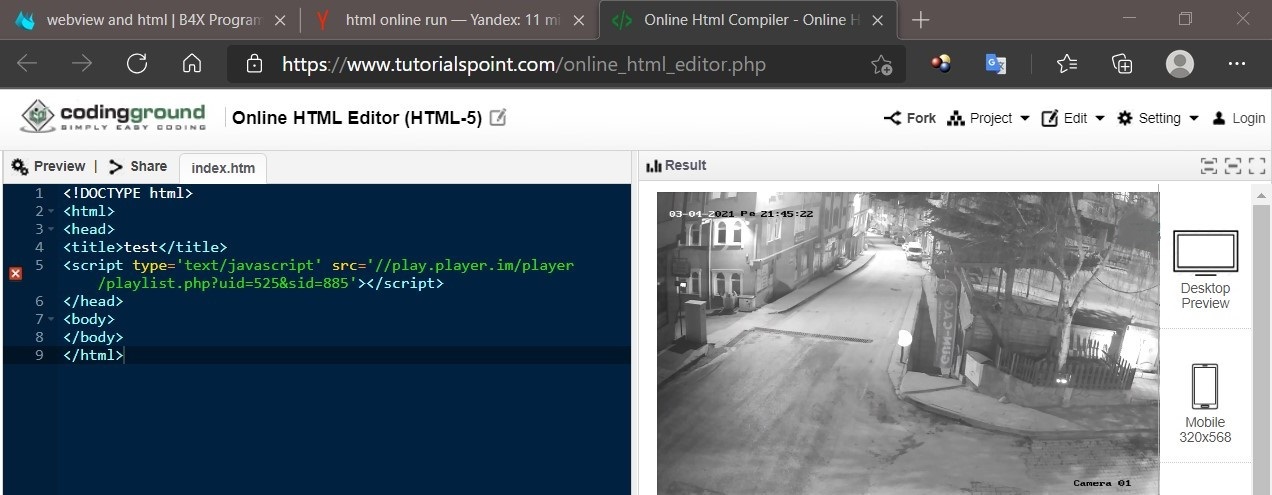
Task: Click the camera video feed in result
Action: pyautogui.click(x=907, y=343)
